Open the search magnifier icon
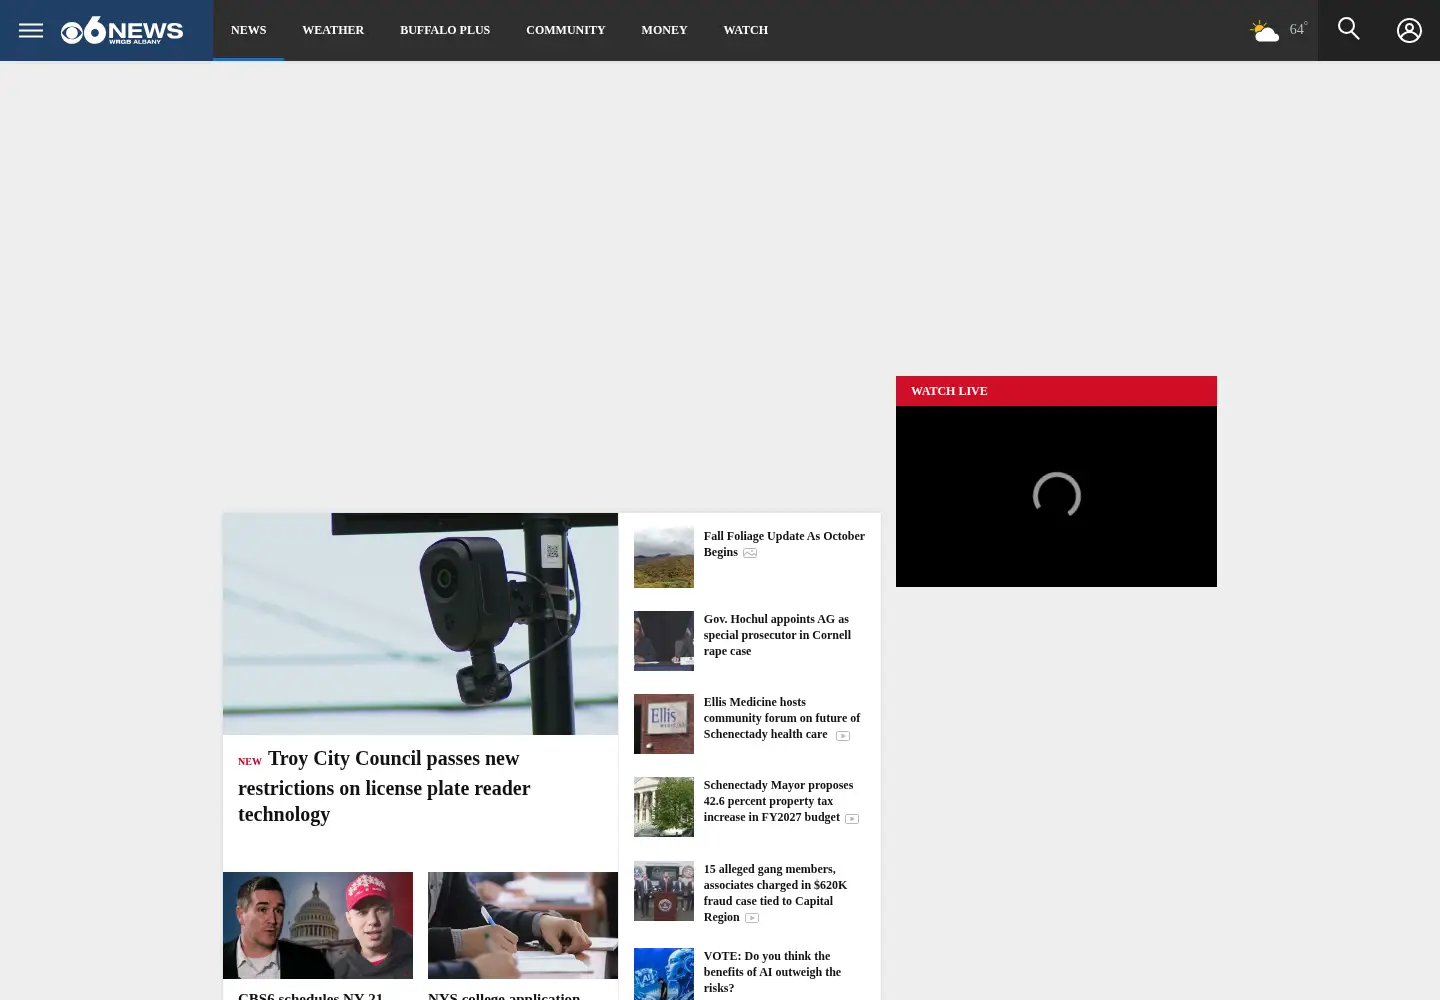 tap(1349, 29)
